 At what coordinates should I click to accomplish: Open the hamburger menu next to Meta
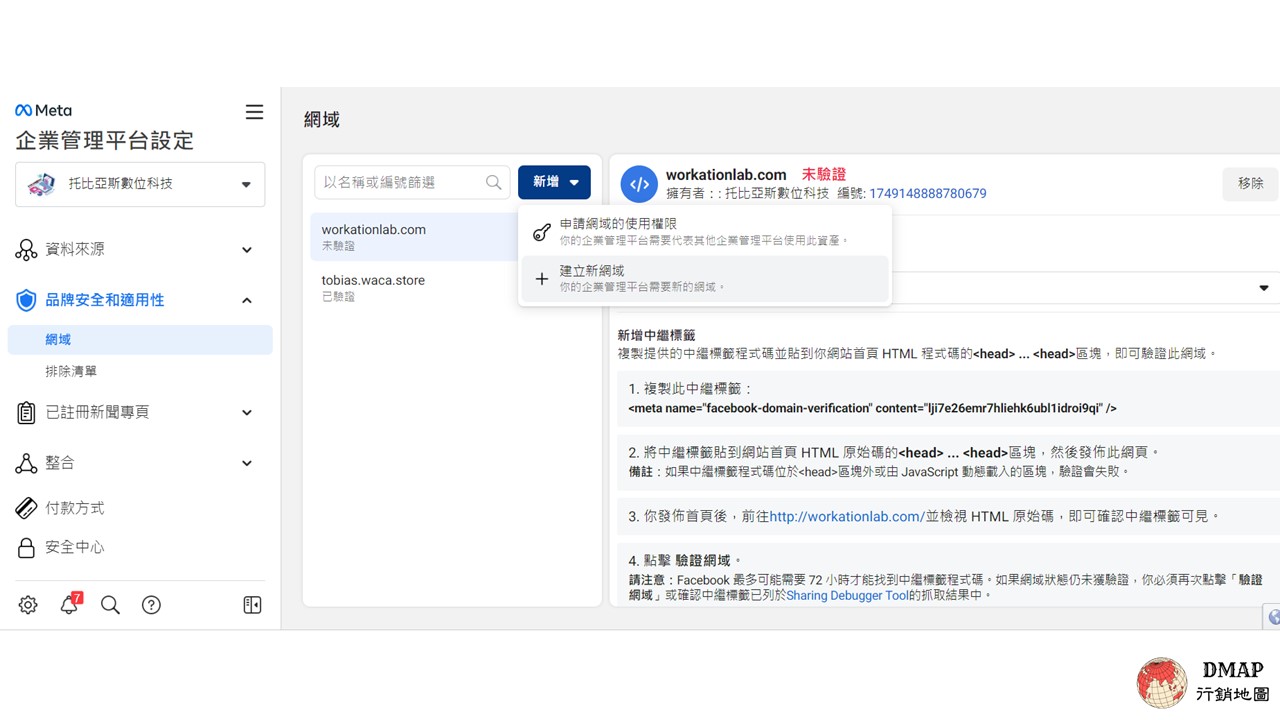[254, 112]
